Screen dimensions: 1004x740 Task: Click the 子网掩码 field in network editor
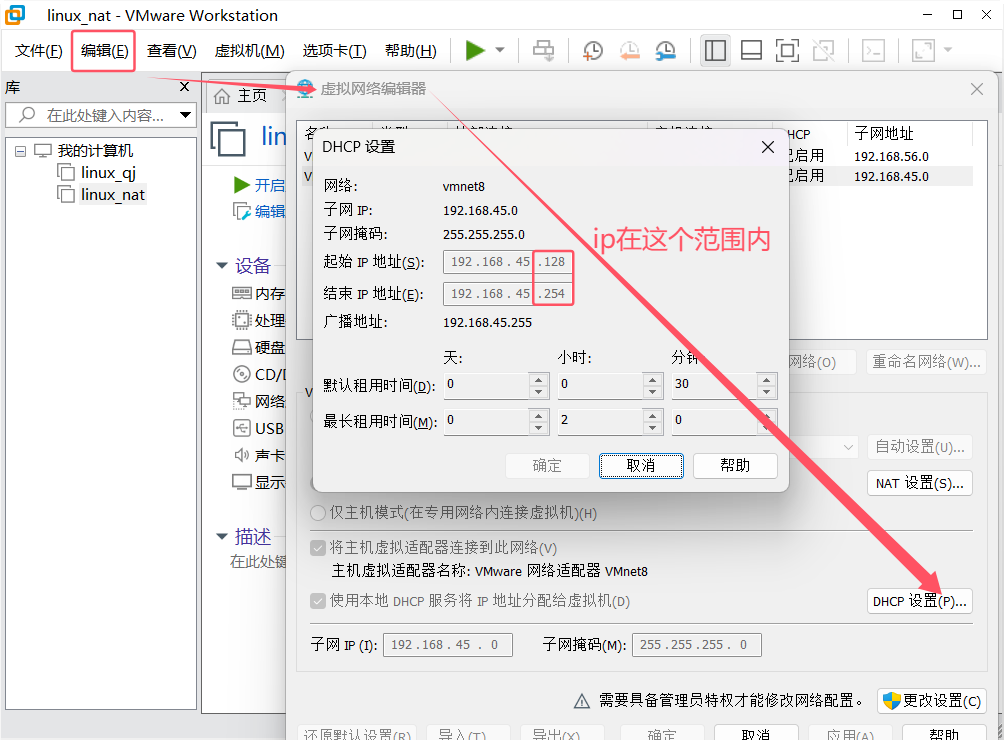click(697, 645)
